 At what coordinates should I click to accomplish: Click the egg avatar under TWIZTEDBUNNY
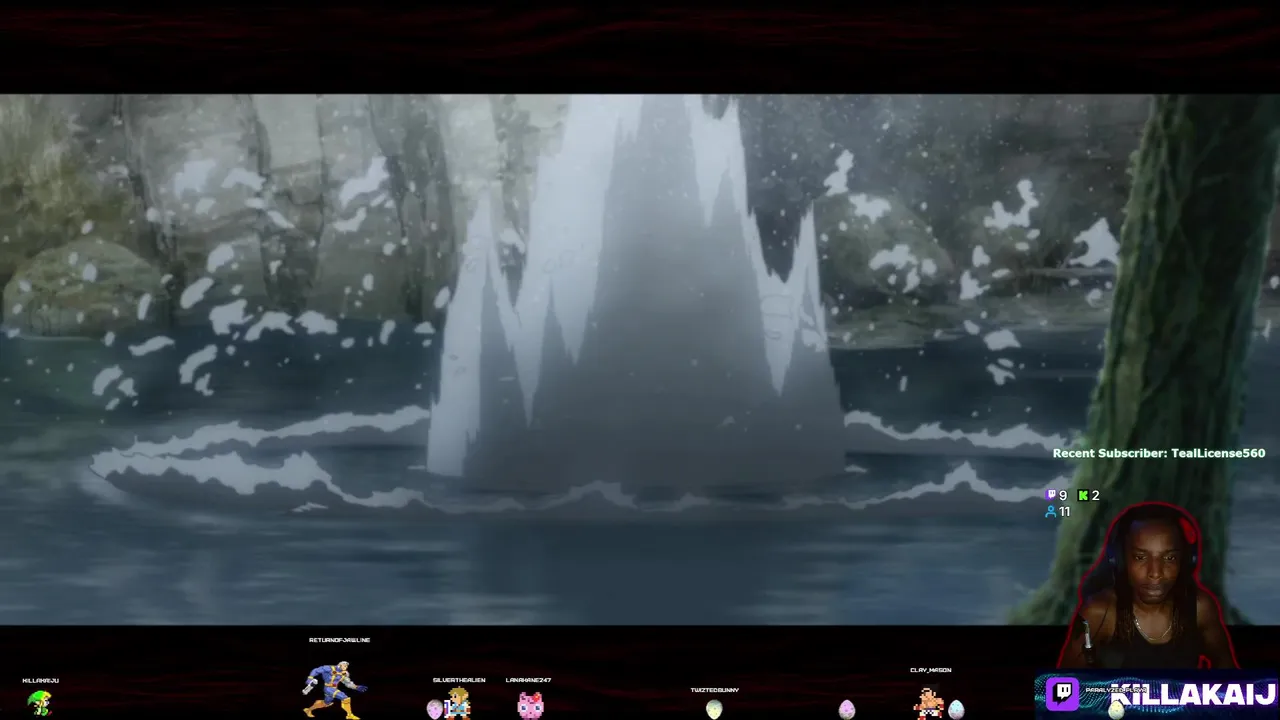[714, 709]
